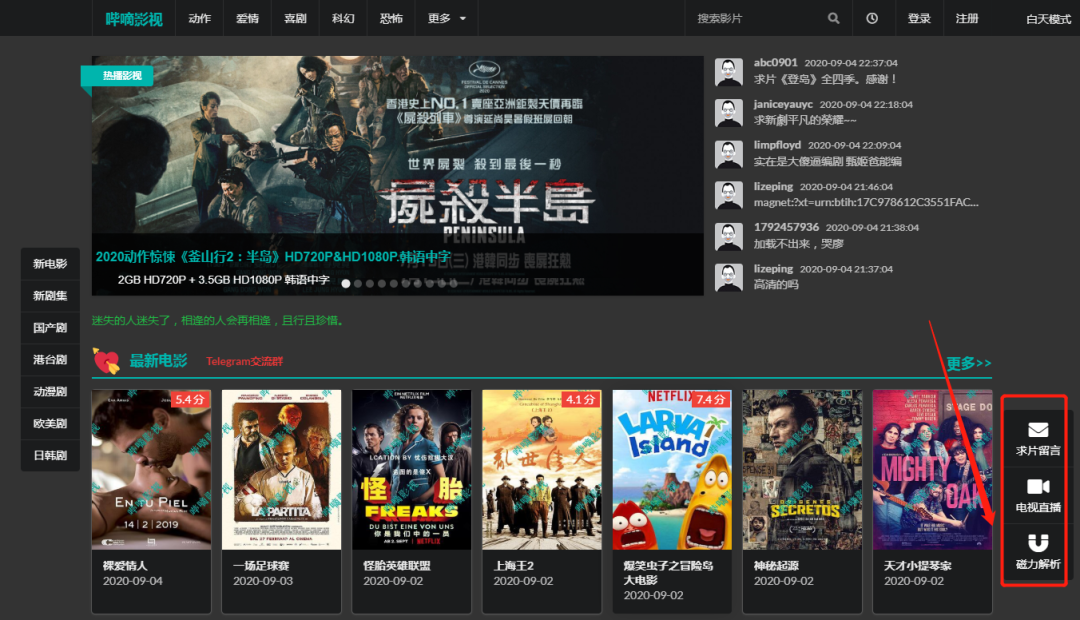The width and height of the screenshot is (1080, 620).
Task: Open the 天才小提琴家 movie poster
Action: click(x=933, y=470)
